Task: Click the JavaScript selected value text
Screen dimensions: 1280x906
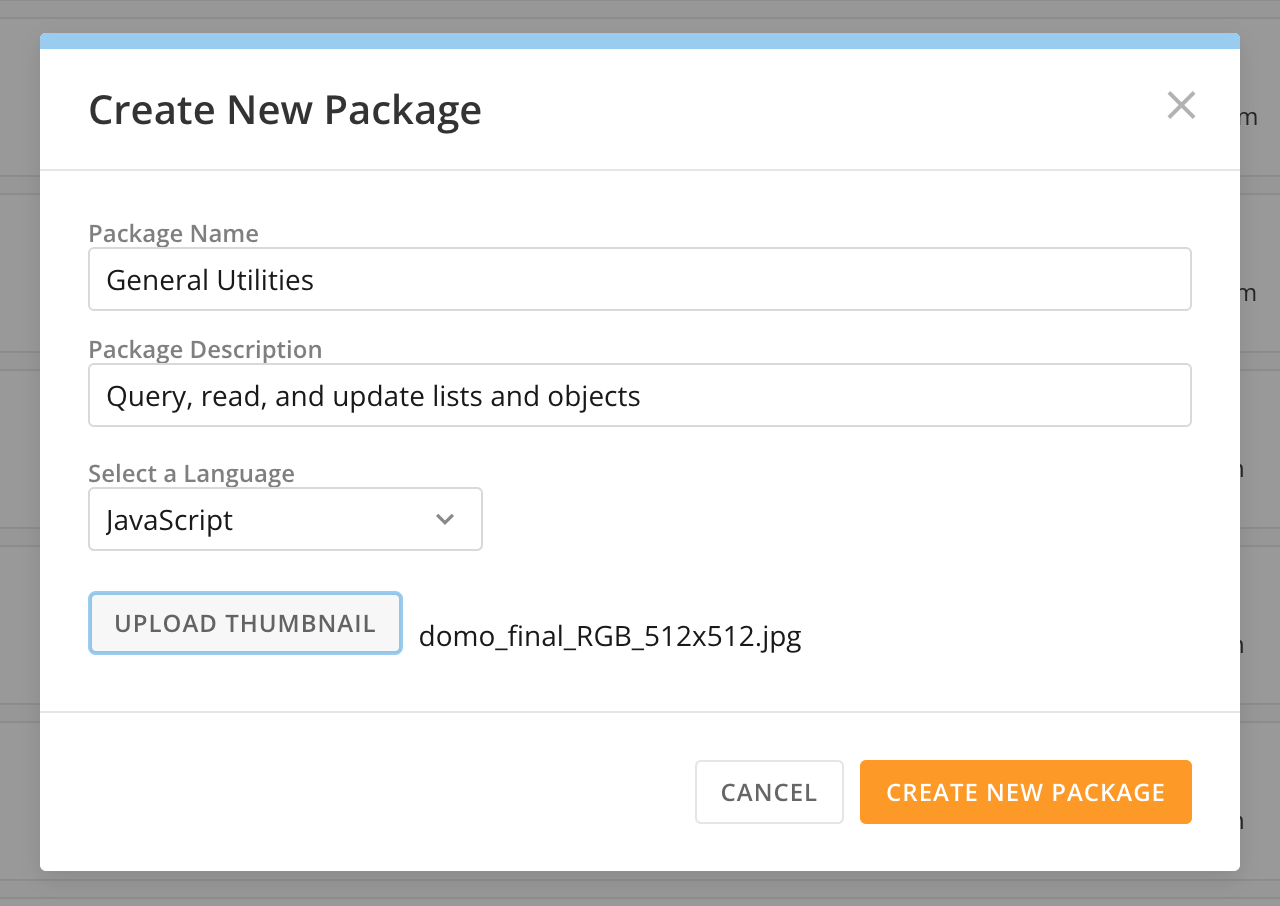Action: tap(169, 521)
